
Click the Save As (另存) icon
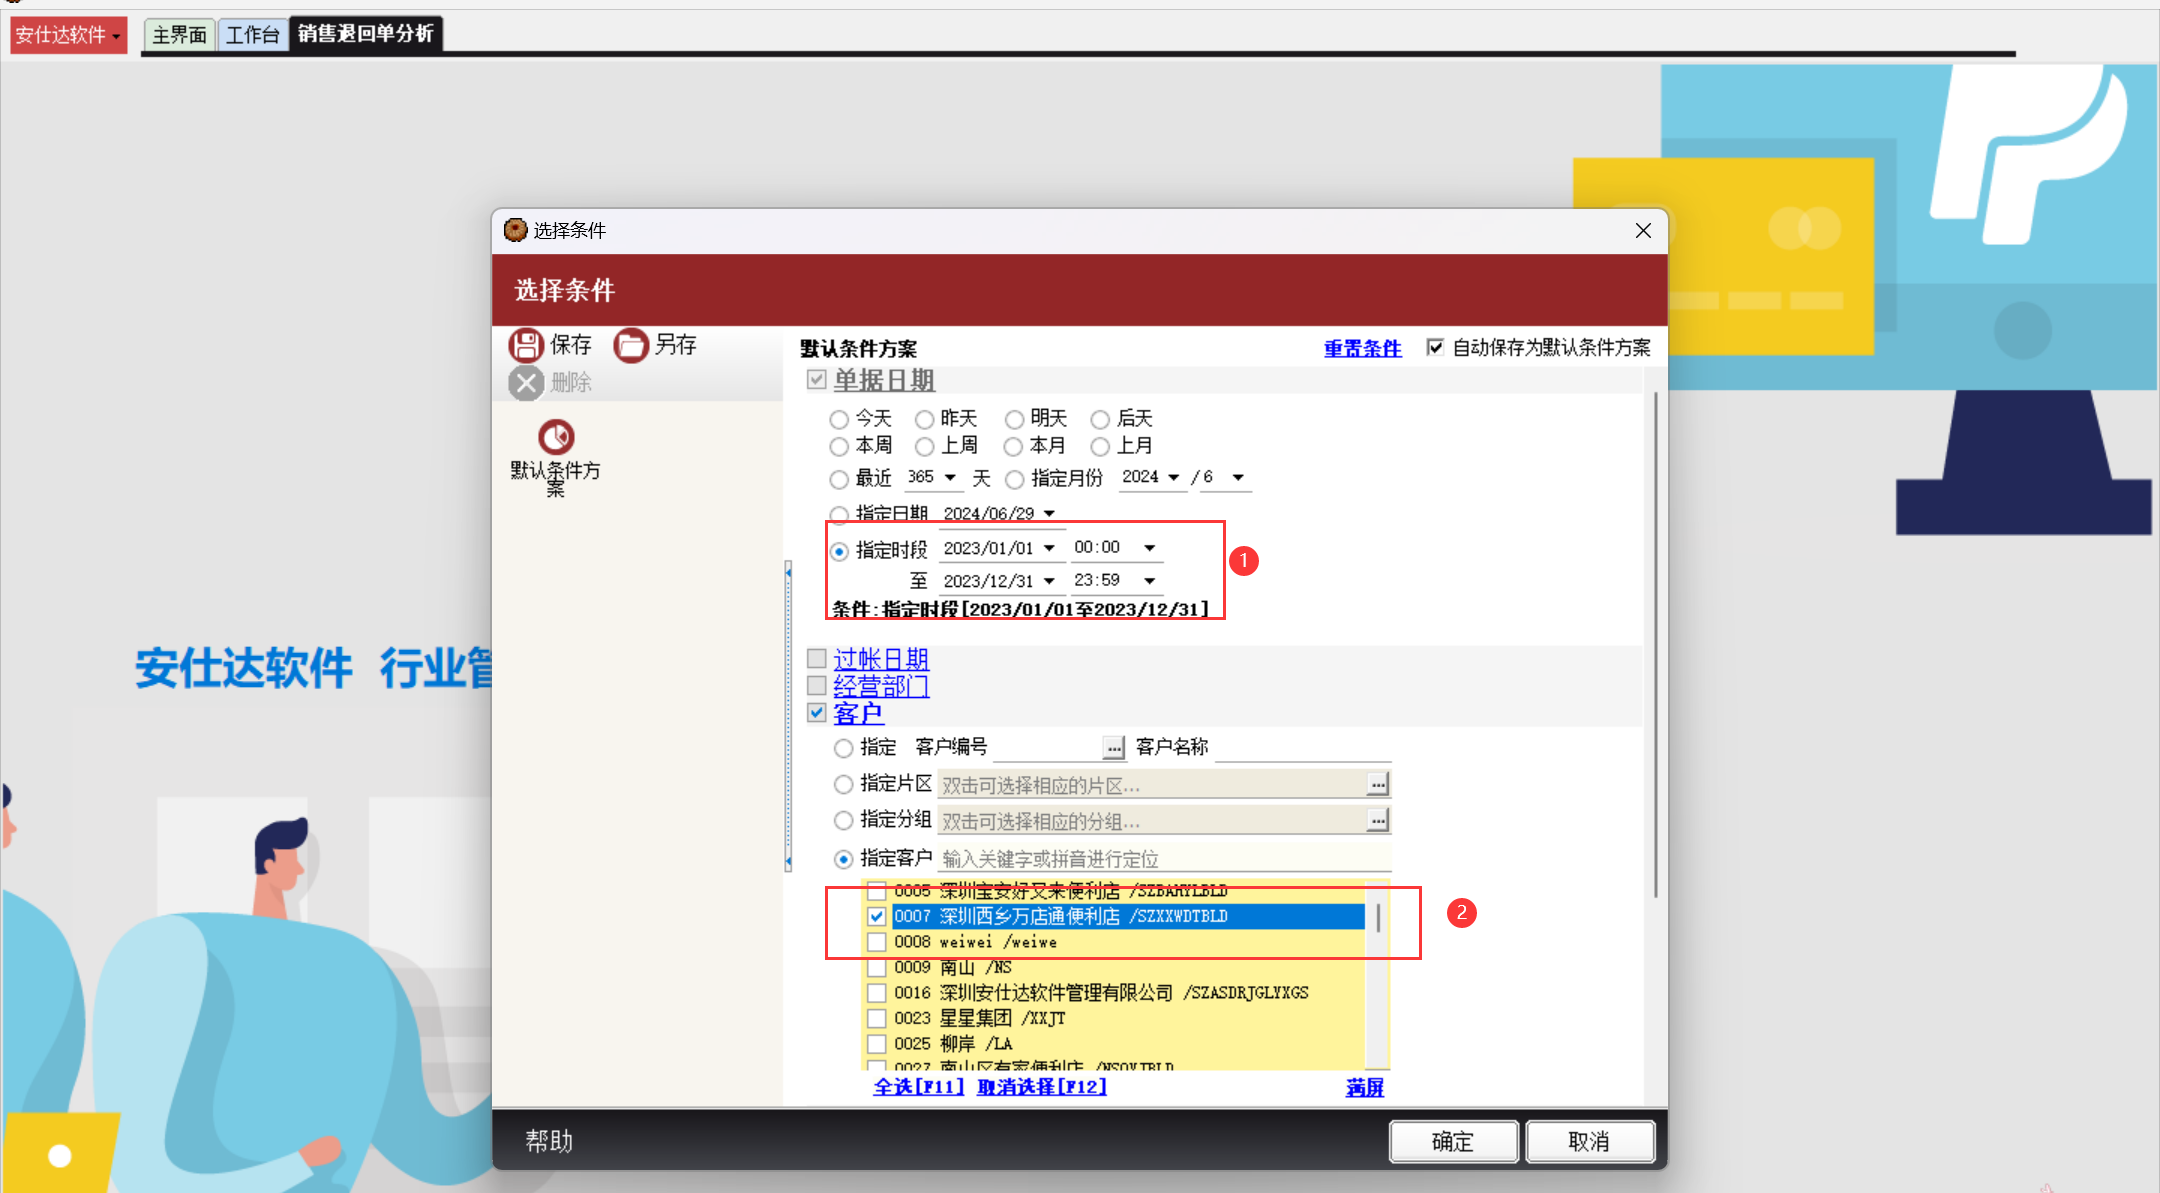(x=631, y=345)
